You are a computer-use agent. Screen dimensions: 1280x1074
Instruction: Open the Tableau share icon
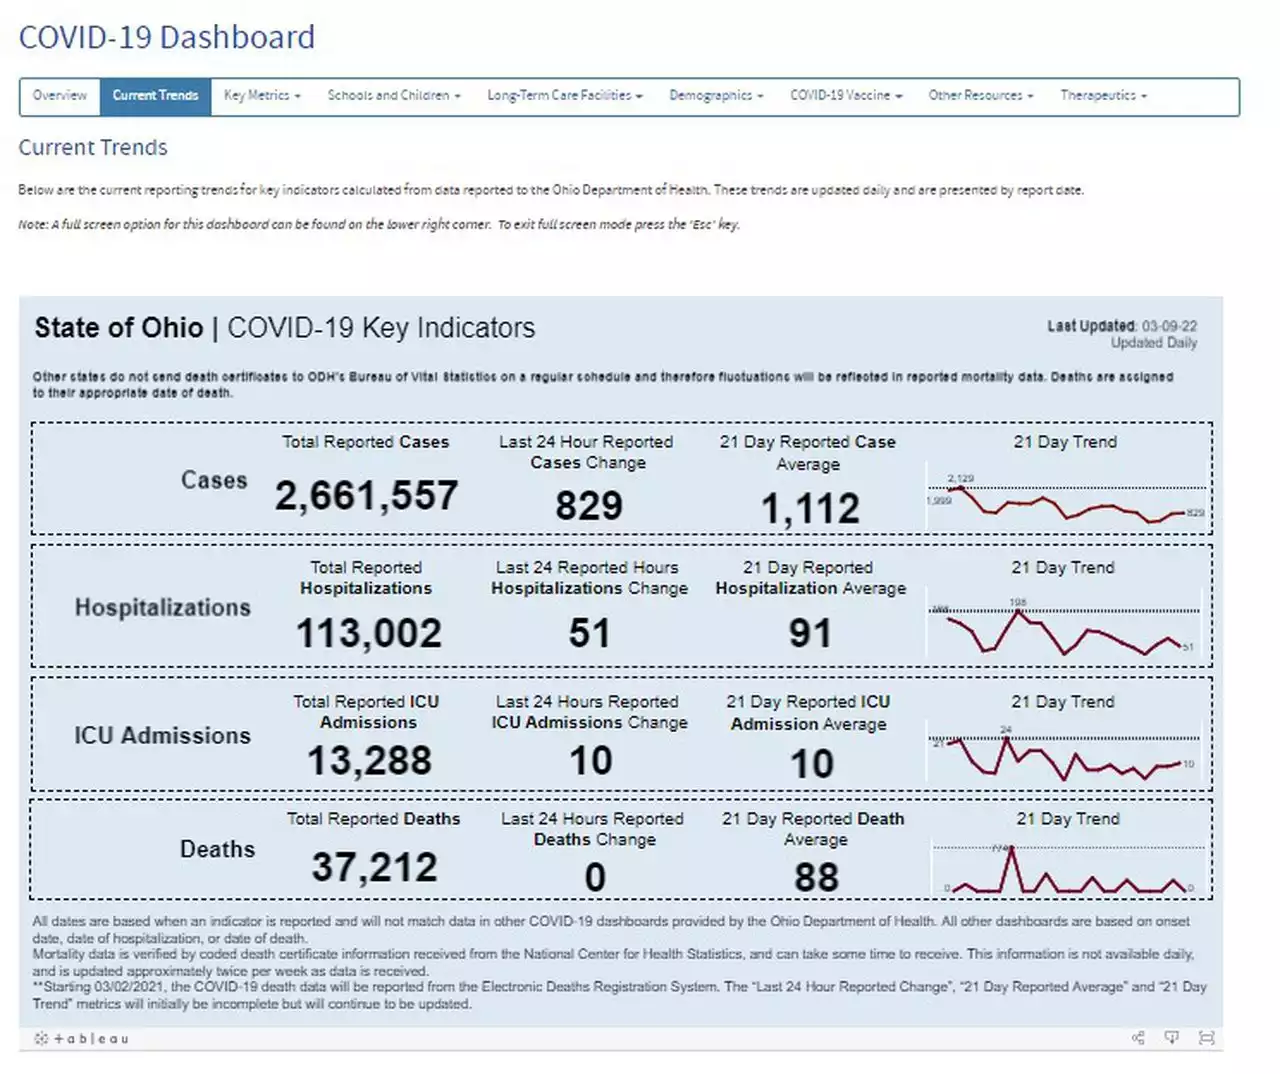[1138, 1038]
